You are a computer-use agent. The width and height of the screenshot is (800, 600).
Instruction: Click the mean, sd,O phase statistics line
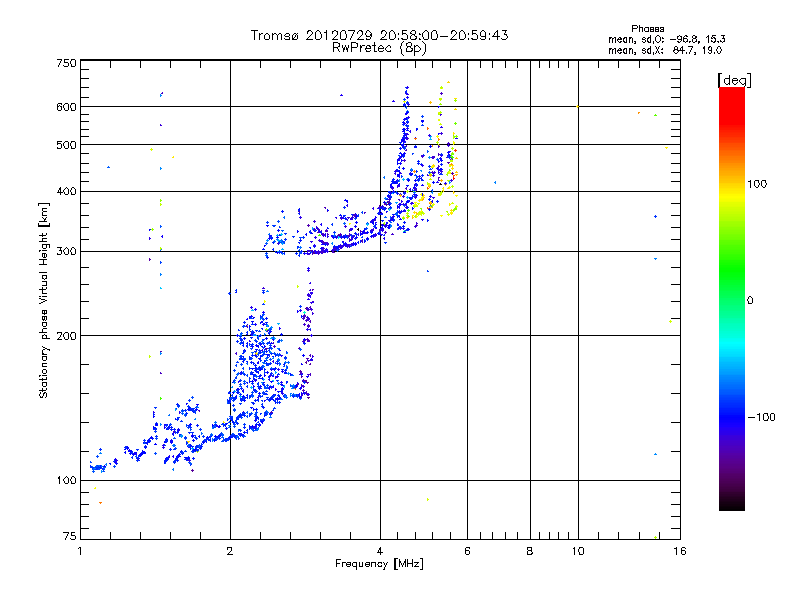click(666, 39)
